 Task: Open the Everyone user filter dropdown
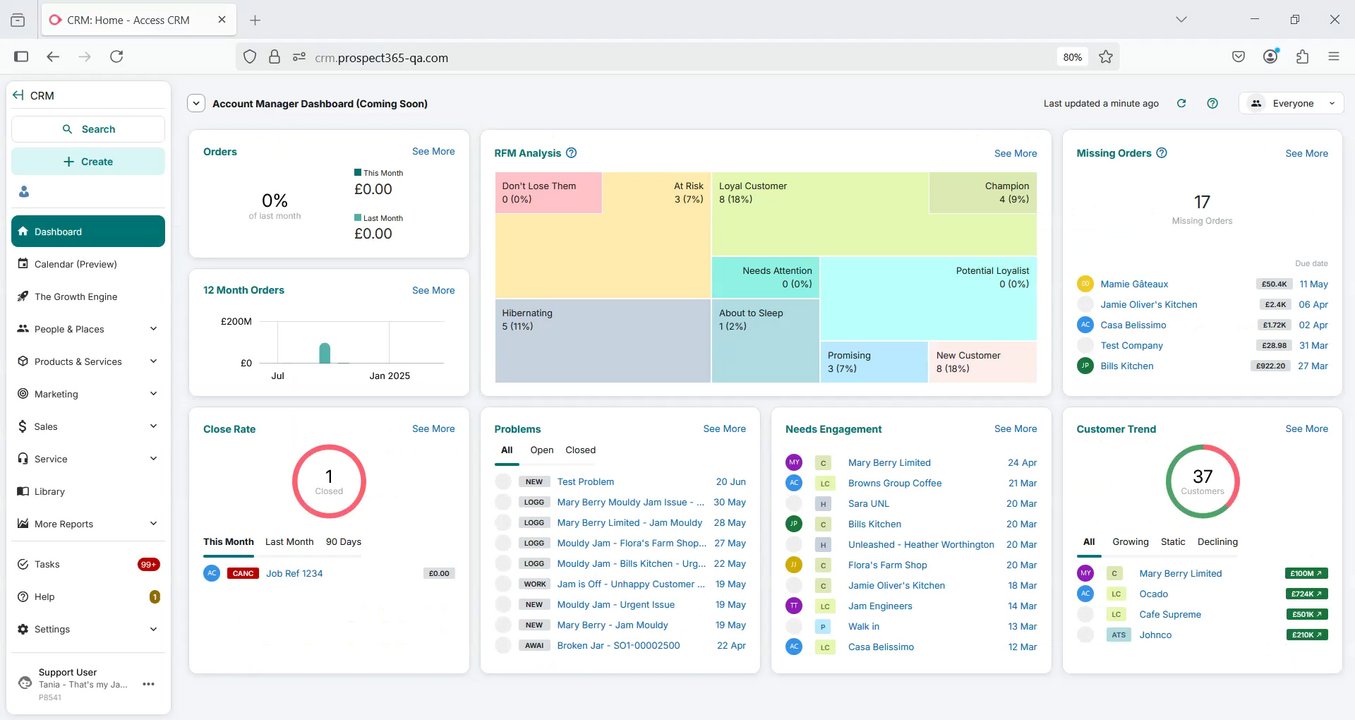(x=1291, y=103)
